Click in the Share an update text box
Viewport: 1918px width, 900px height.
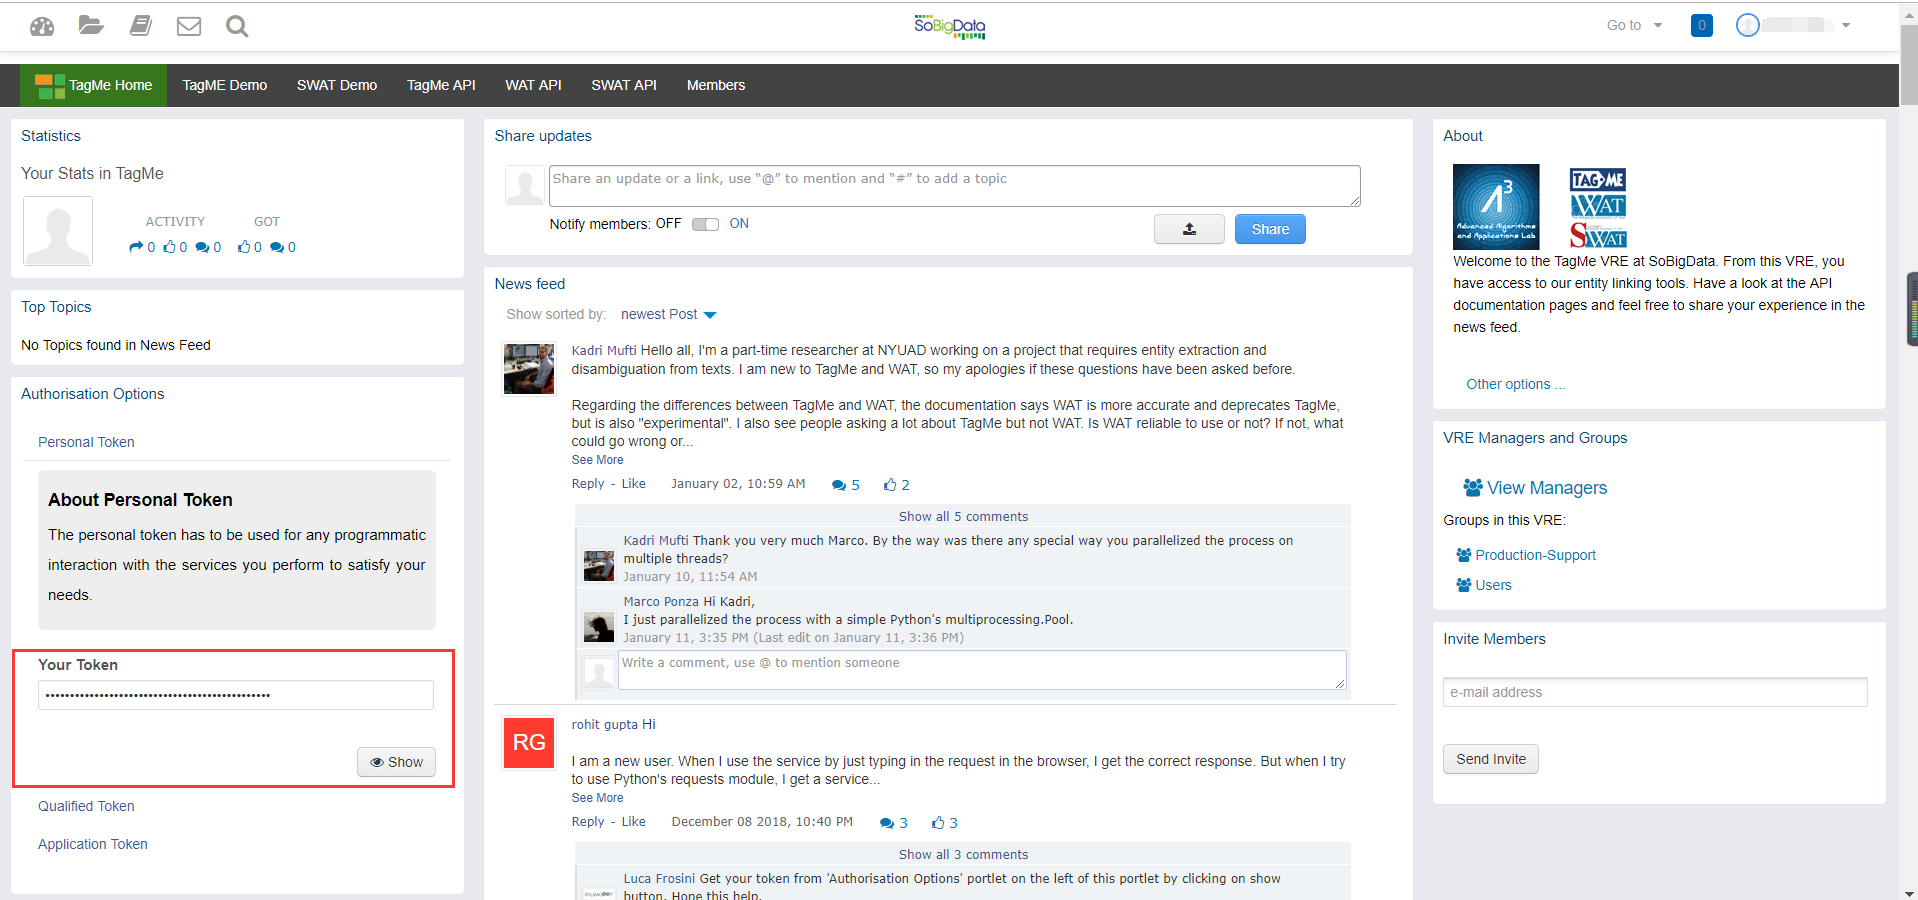955,186
